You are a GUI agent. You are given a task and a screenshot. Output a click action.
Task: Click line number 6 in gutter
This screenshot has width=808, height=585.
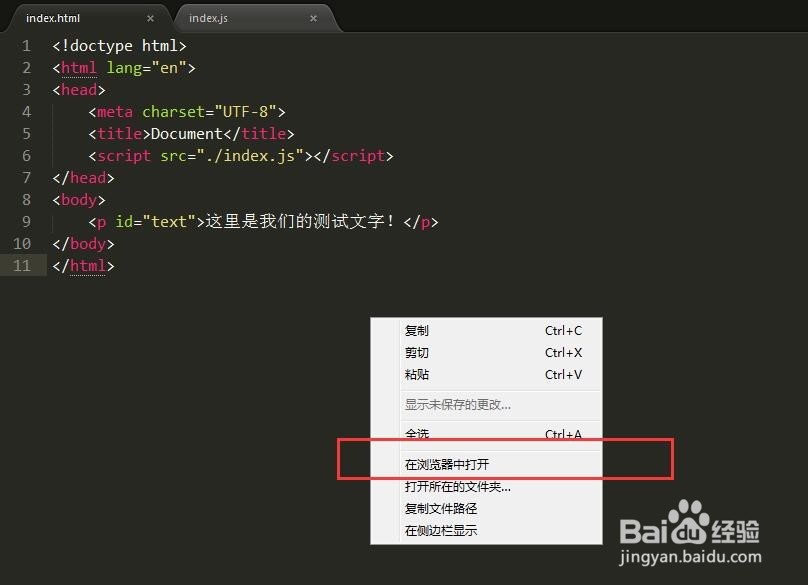(x=26, y=156)
